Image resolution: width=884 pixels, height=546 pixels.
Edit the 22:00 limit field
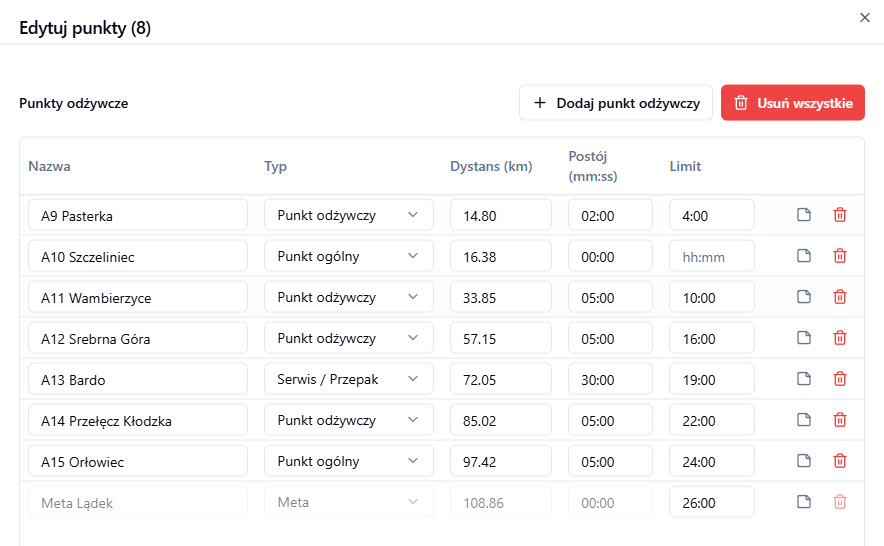[711, 420]
